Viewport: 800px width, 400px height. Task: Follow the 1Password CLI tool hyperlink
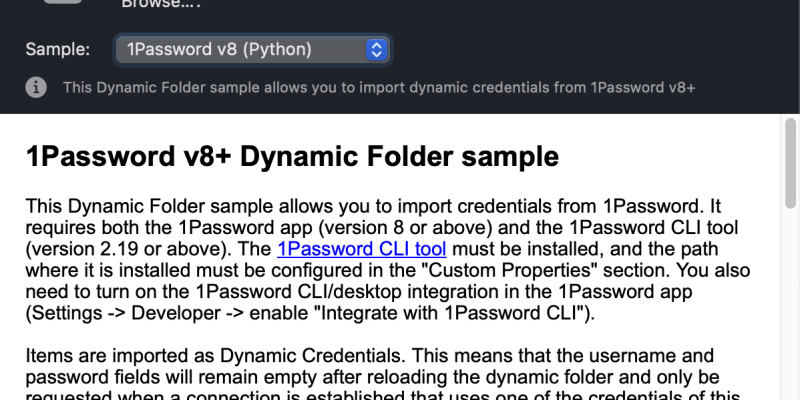point(361,248)
